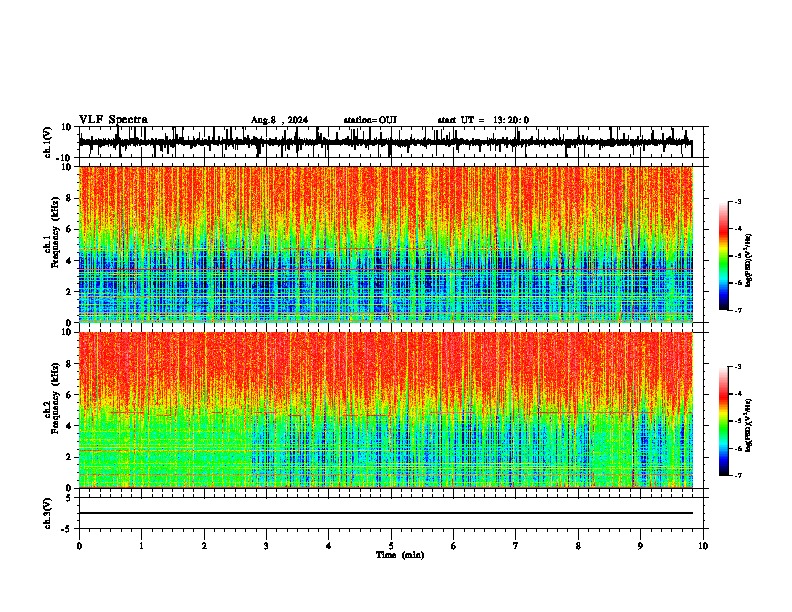Select the date text 'Aug.8 , 2024'
The height and width of the screenshot is (612, 792).
tap(279, 120)
